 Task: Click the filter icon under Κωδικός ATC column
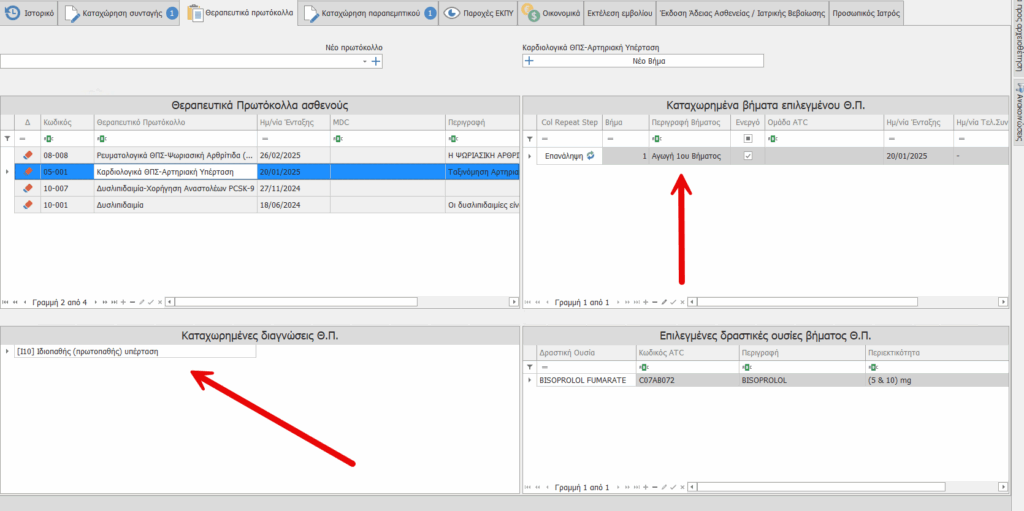click(641, 367)
